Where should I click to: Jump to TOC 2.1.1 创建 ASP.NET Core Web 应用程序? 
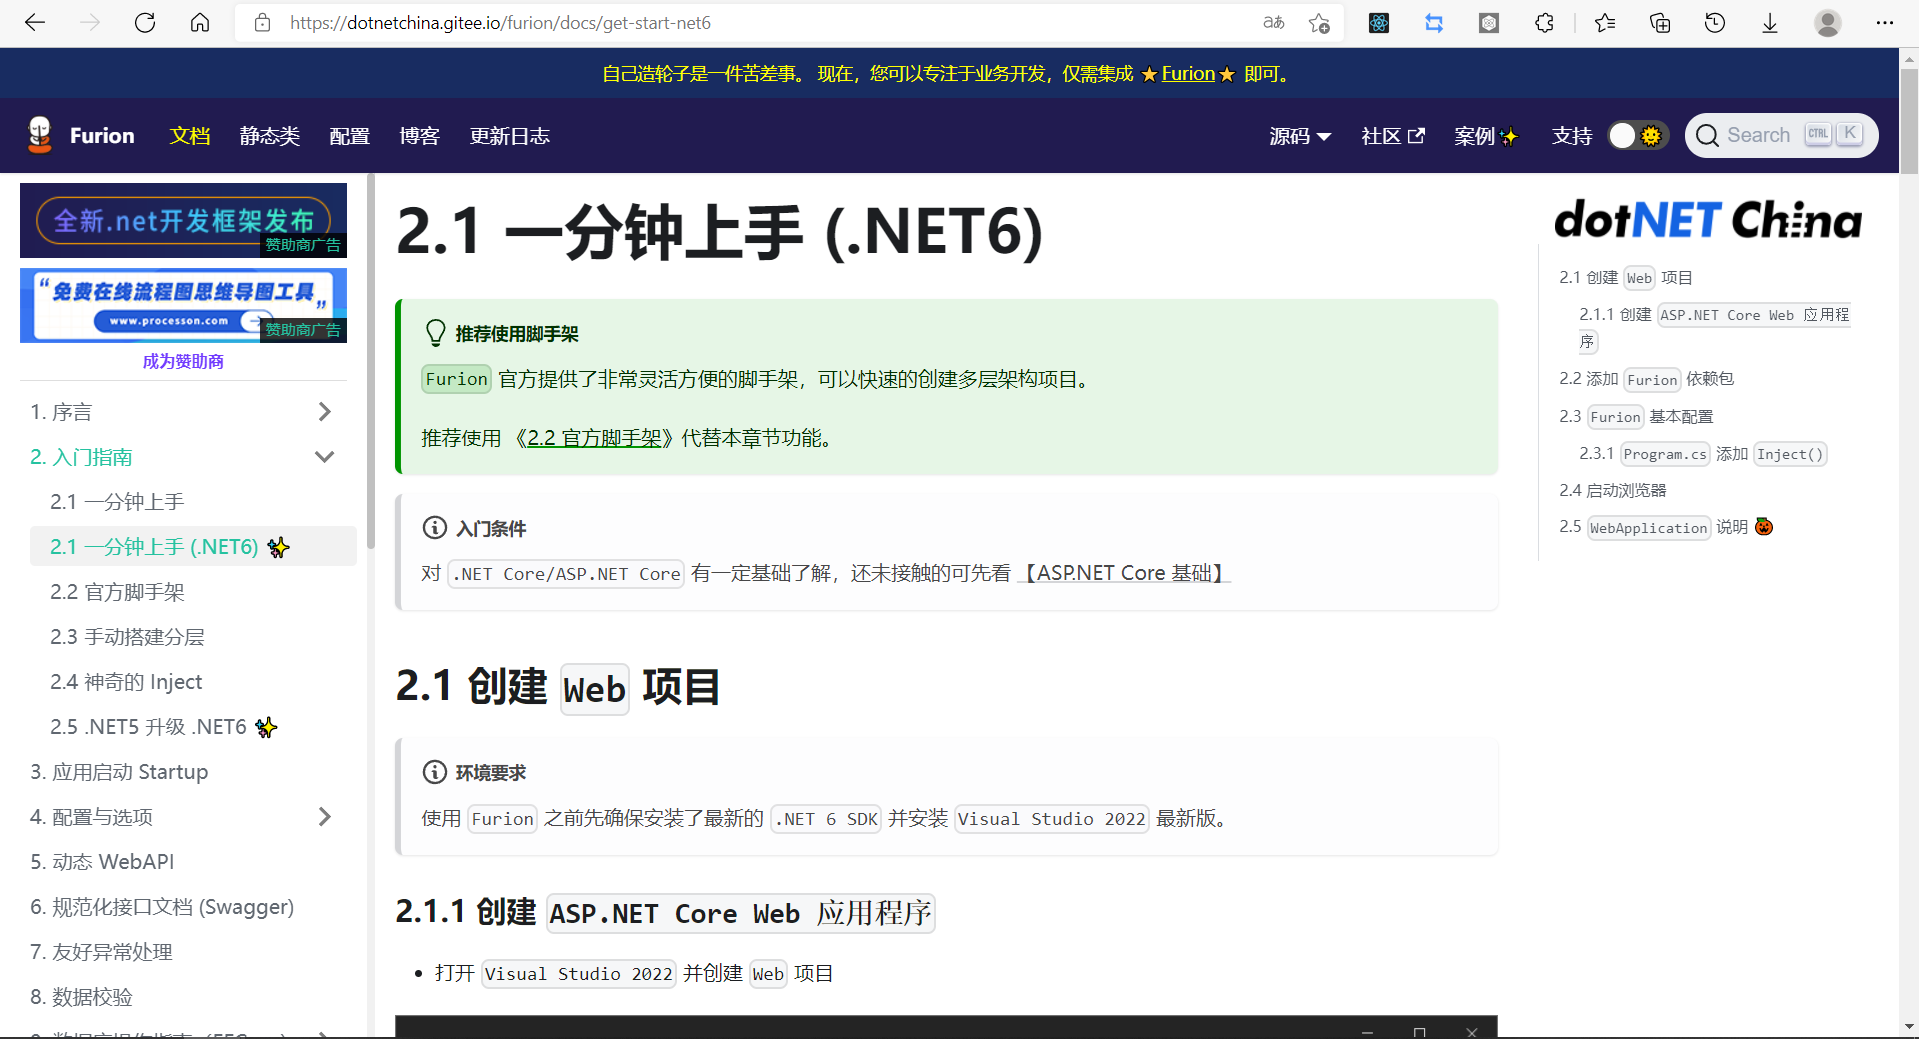point(1714,328)
